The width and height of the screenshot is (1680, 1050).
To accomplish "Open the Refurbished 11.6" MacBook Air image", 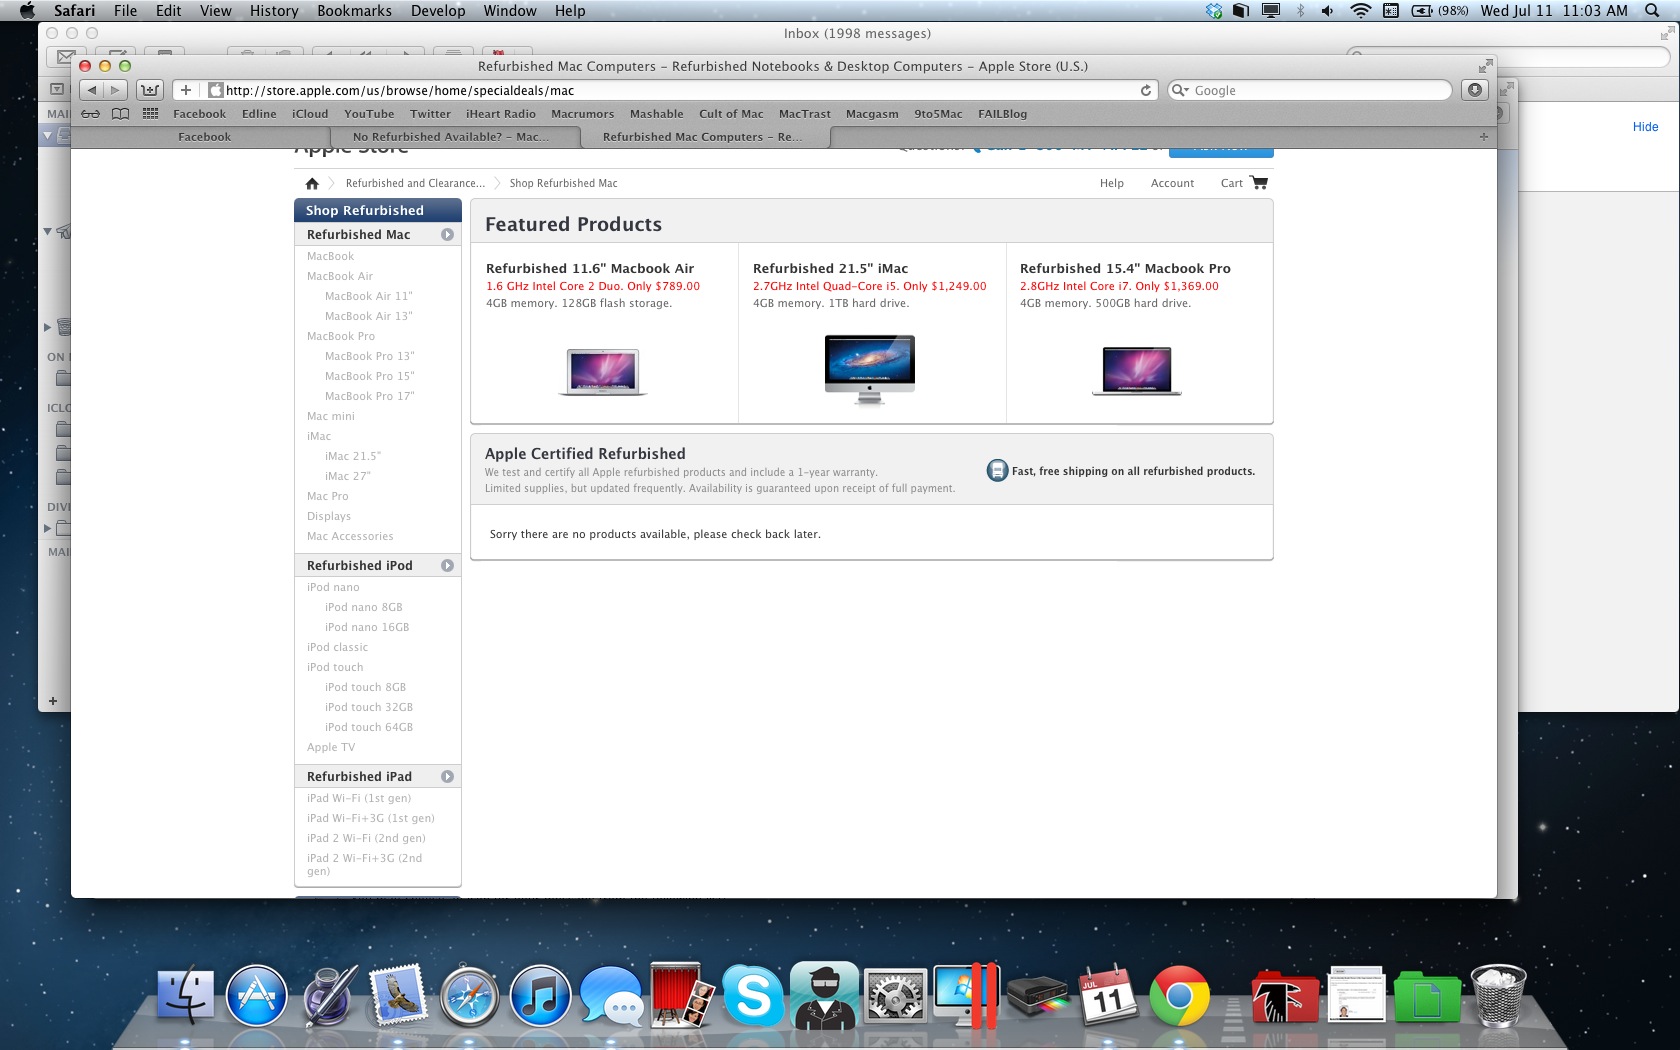I will click(x=603, y=372).
